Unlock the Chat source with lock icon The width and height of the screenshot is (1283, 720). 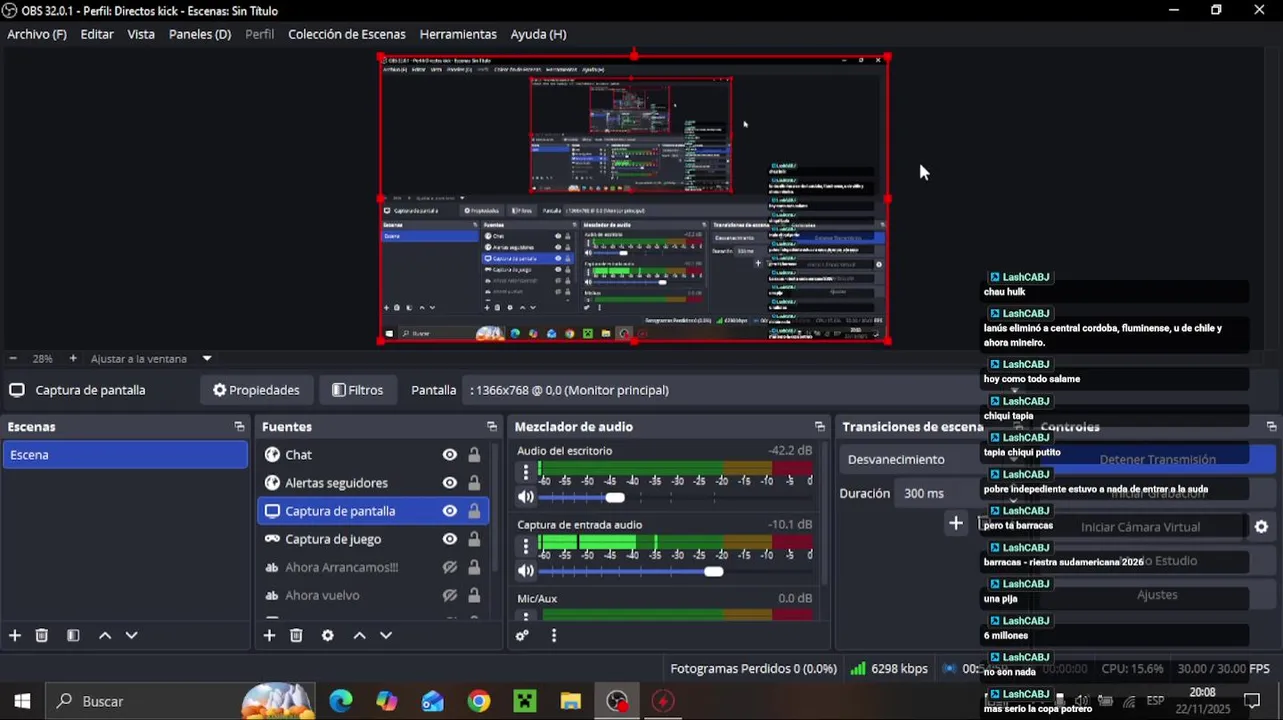474,455
